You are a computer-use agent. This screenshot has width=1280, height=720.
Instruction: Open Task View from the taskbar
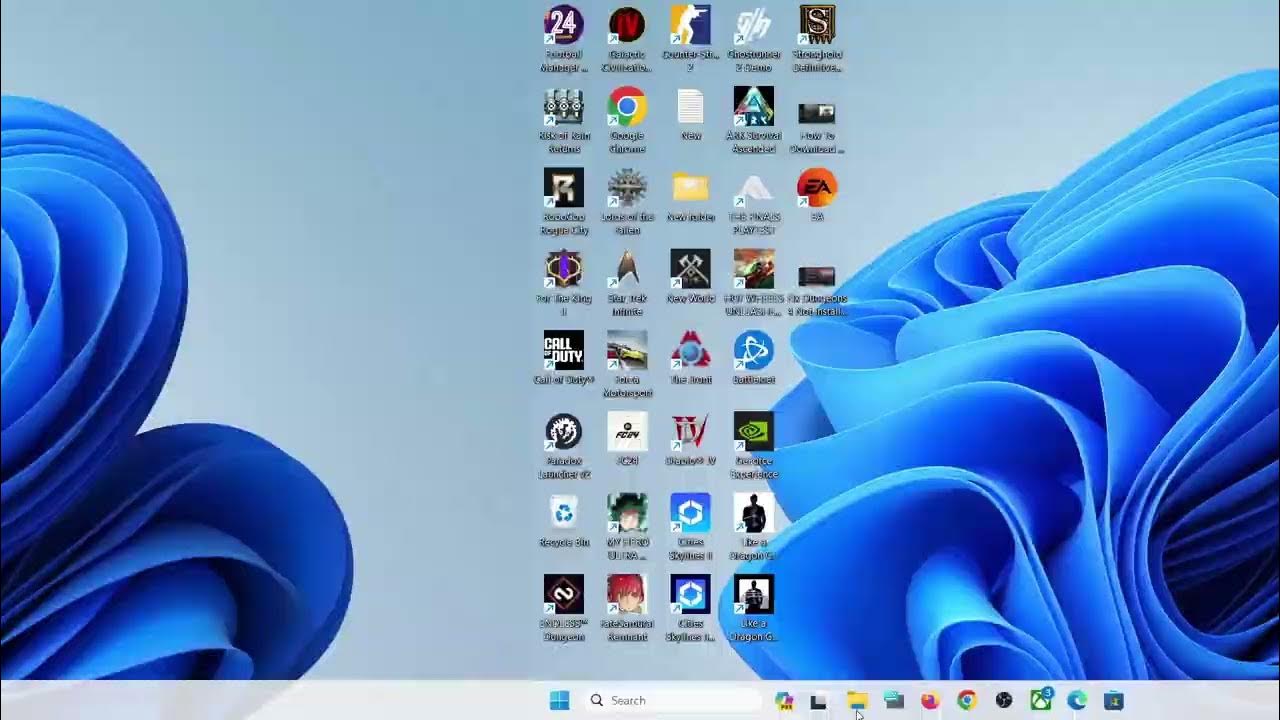818,701
